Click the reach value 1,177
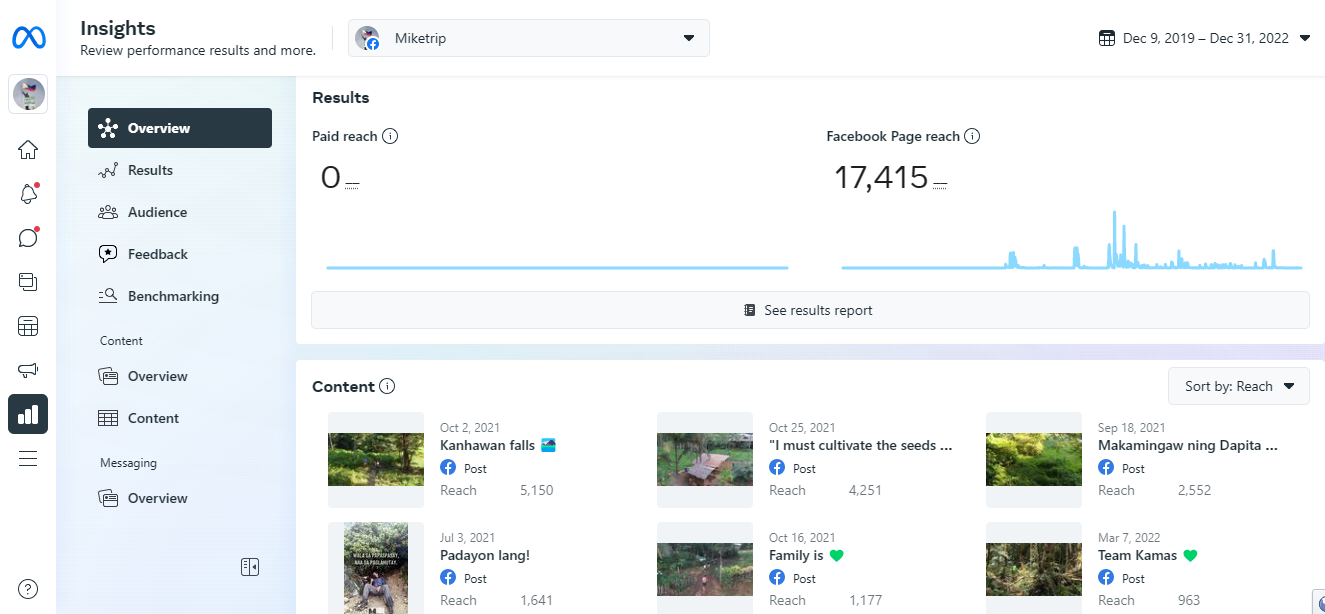The height and width of the screenshot is (614, 1325). click(x=865, y=600)
